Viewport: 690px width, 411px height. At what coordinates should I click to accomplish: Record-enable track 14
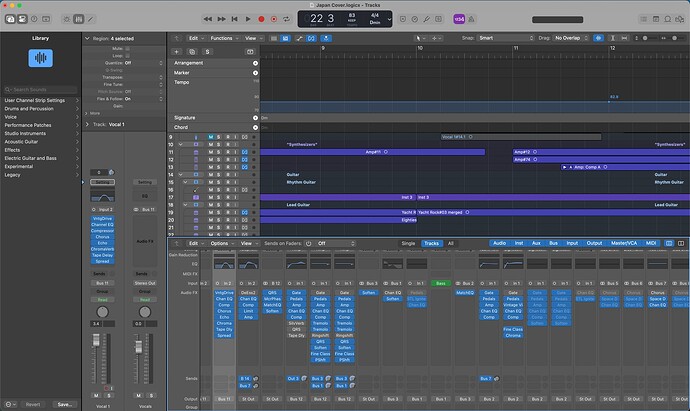(x=228, y=174)
